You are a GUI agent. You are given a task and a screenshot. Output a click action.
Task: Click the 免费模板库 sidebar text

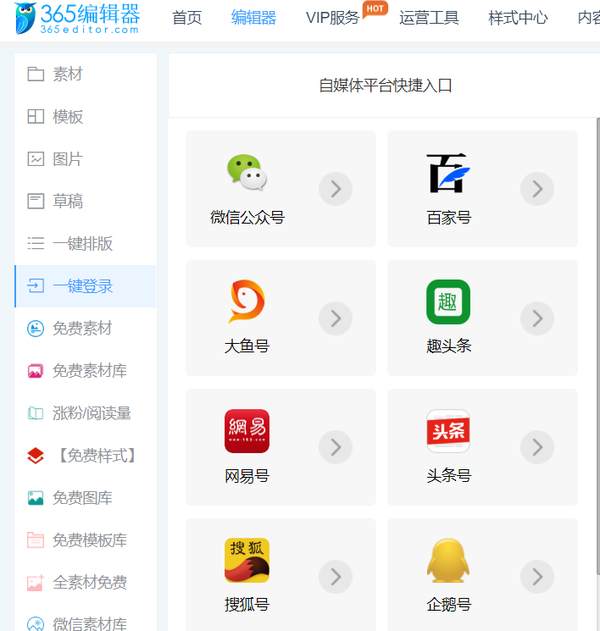[90, 540]
